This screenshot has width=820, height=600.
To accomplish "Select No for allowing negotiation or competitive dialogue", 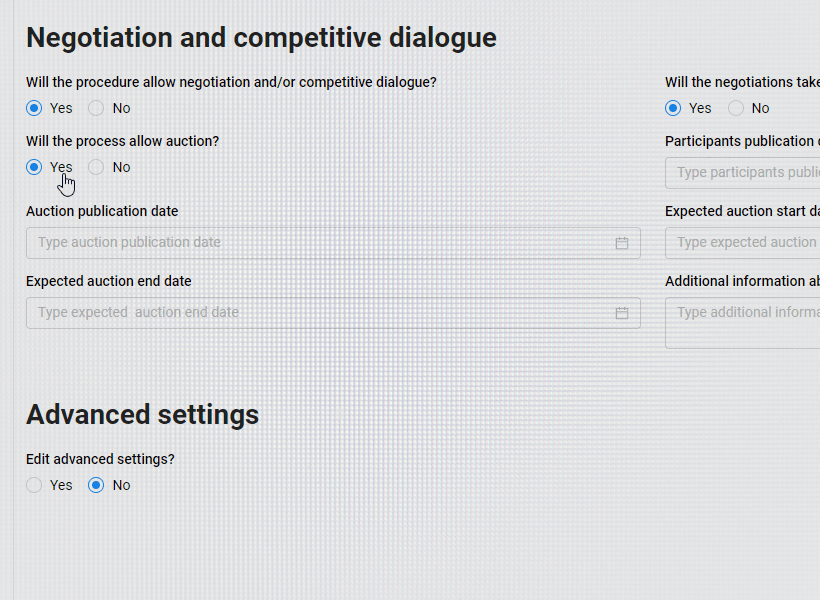I will point(96,108).
